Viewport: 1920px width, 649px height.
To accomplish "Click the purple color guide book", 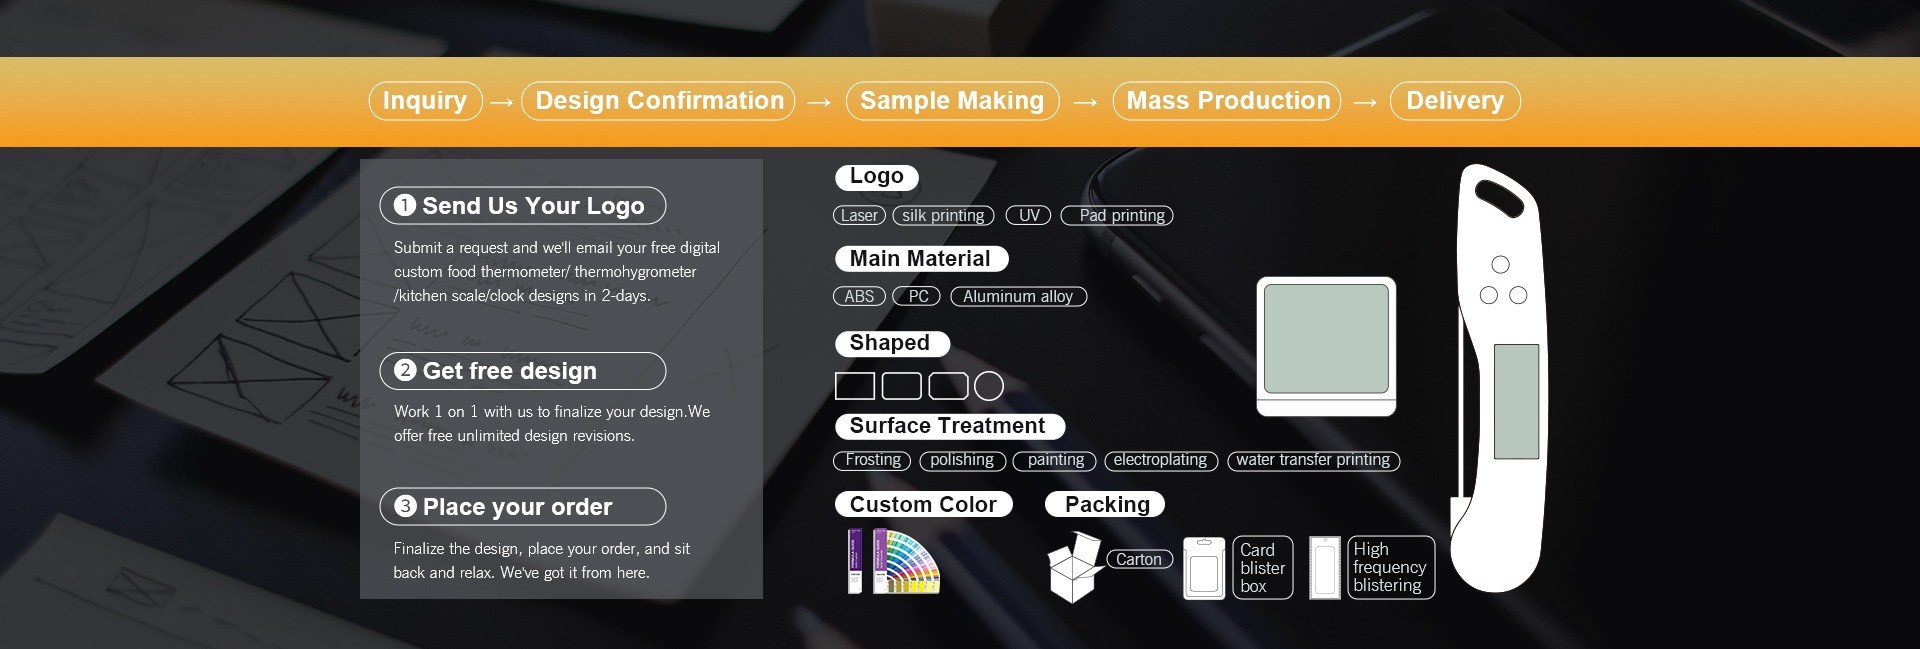I will pyautogui.click(x=855, y=561).
